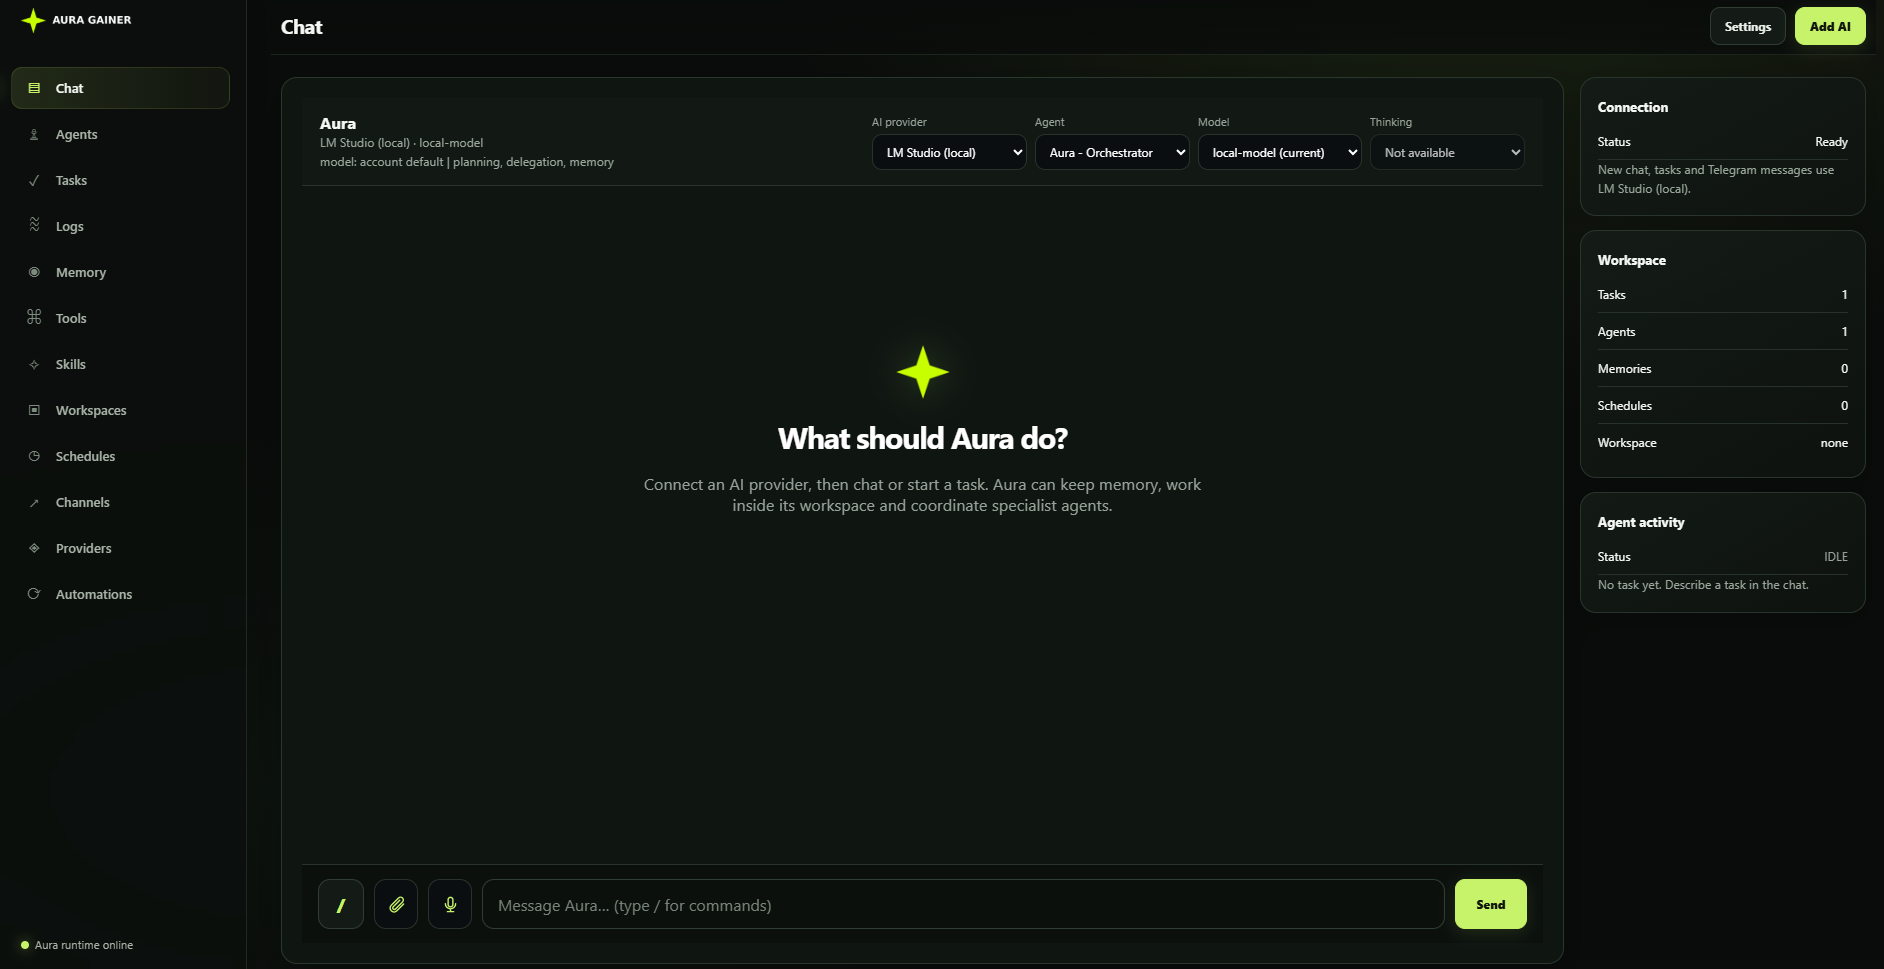Click the Schedules row in Workspace panel
1884x969 pixels.
coord(1722,406)
